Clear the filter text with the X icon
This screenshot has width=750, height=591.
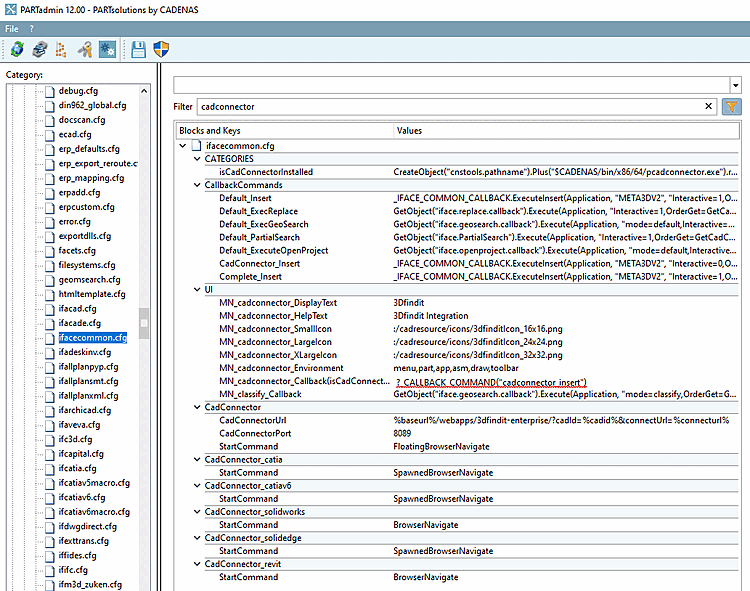click(x=708, y=106)
